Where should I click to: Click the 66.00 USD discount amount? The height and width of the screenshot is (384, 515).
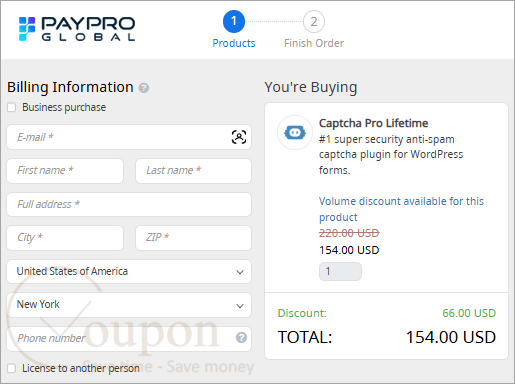(x=469, y=313)
